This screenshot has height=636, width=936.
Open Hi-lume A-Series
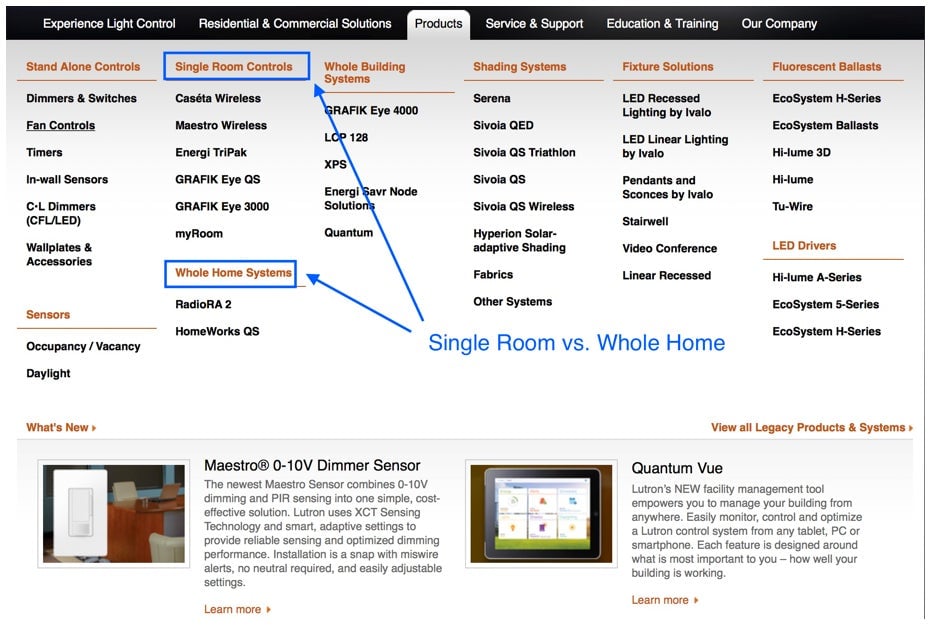pyautogui.click(x=817, y=277)
